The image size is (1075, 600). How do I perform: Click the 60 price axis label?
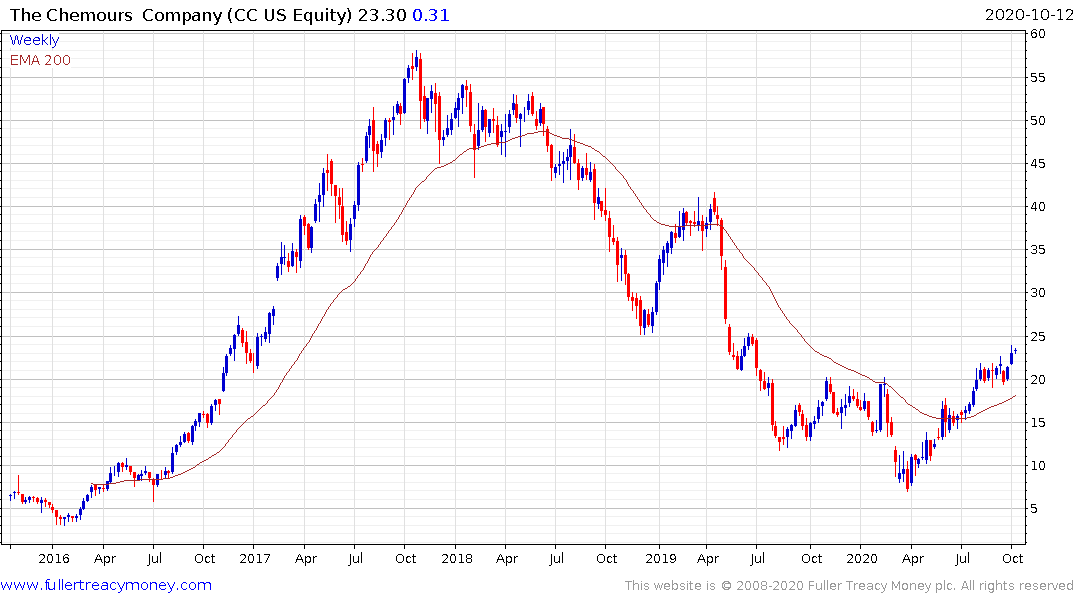click(1038, 34)
